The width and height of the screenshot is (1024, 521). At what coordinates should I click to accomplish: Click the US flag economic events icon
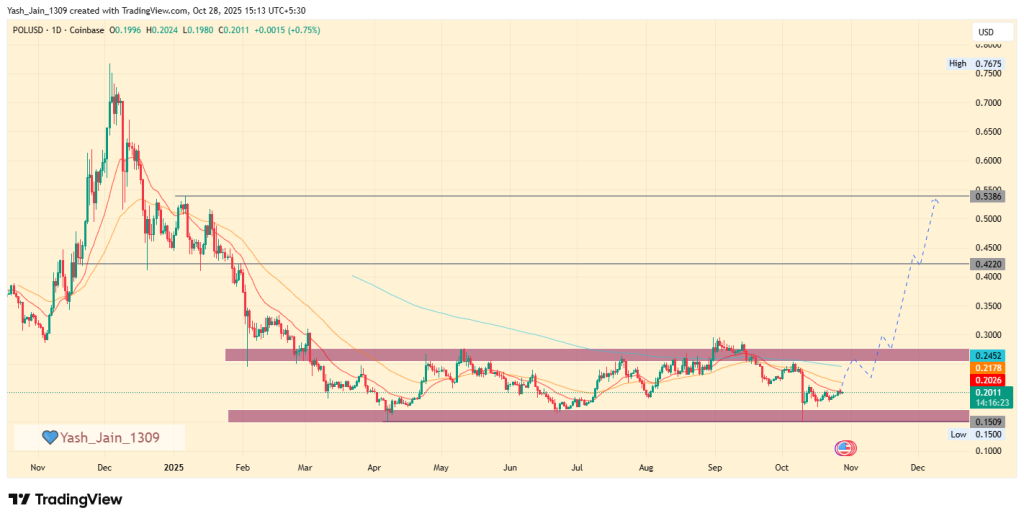pyautogui.click(x=845, y=447)
